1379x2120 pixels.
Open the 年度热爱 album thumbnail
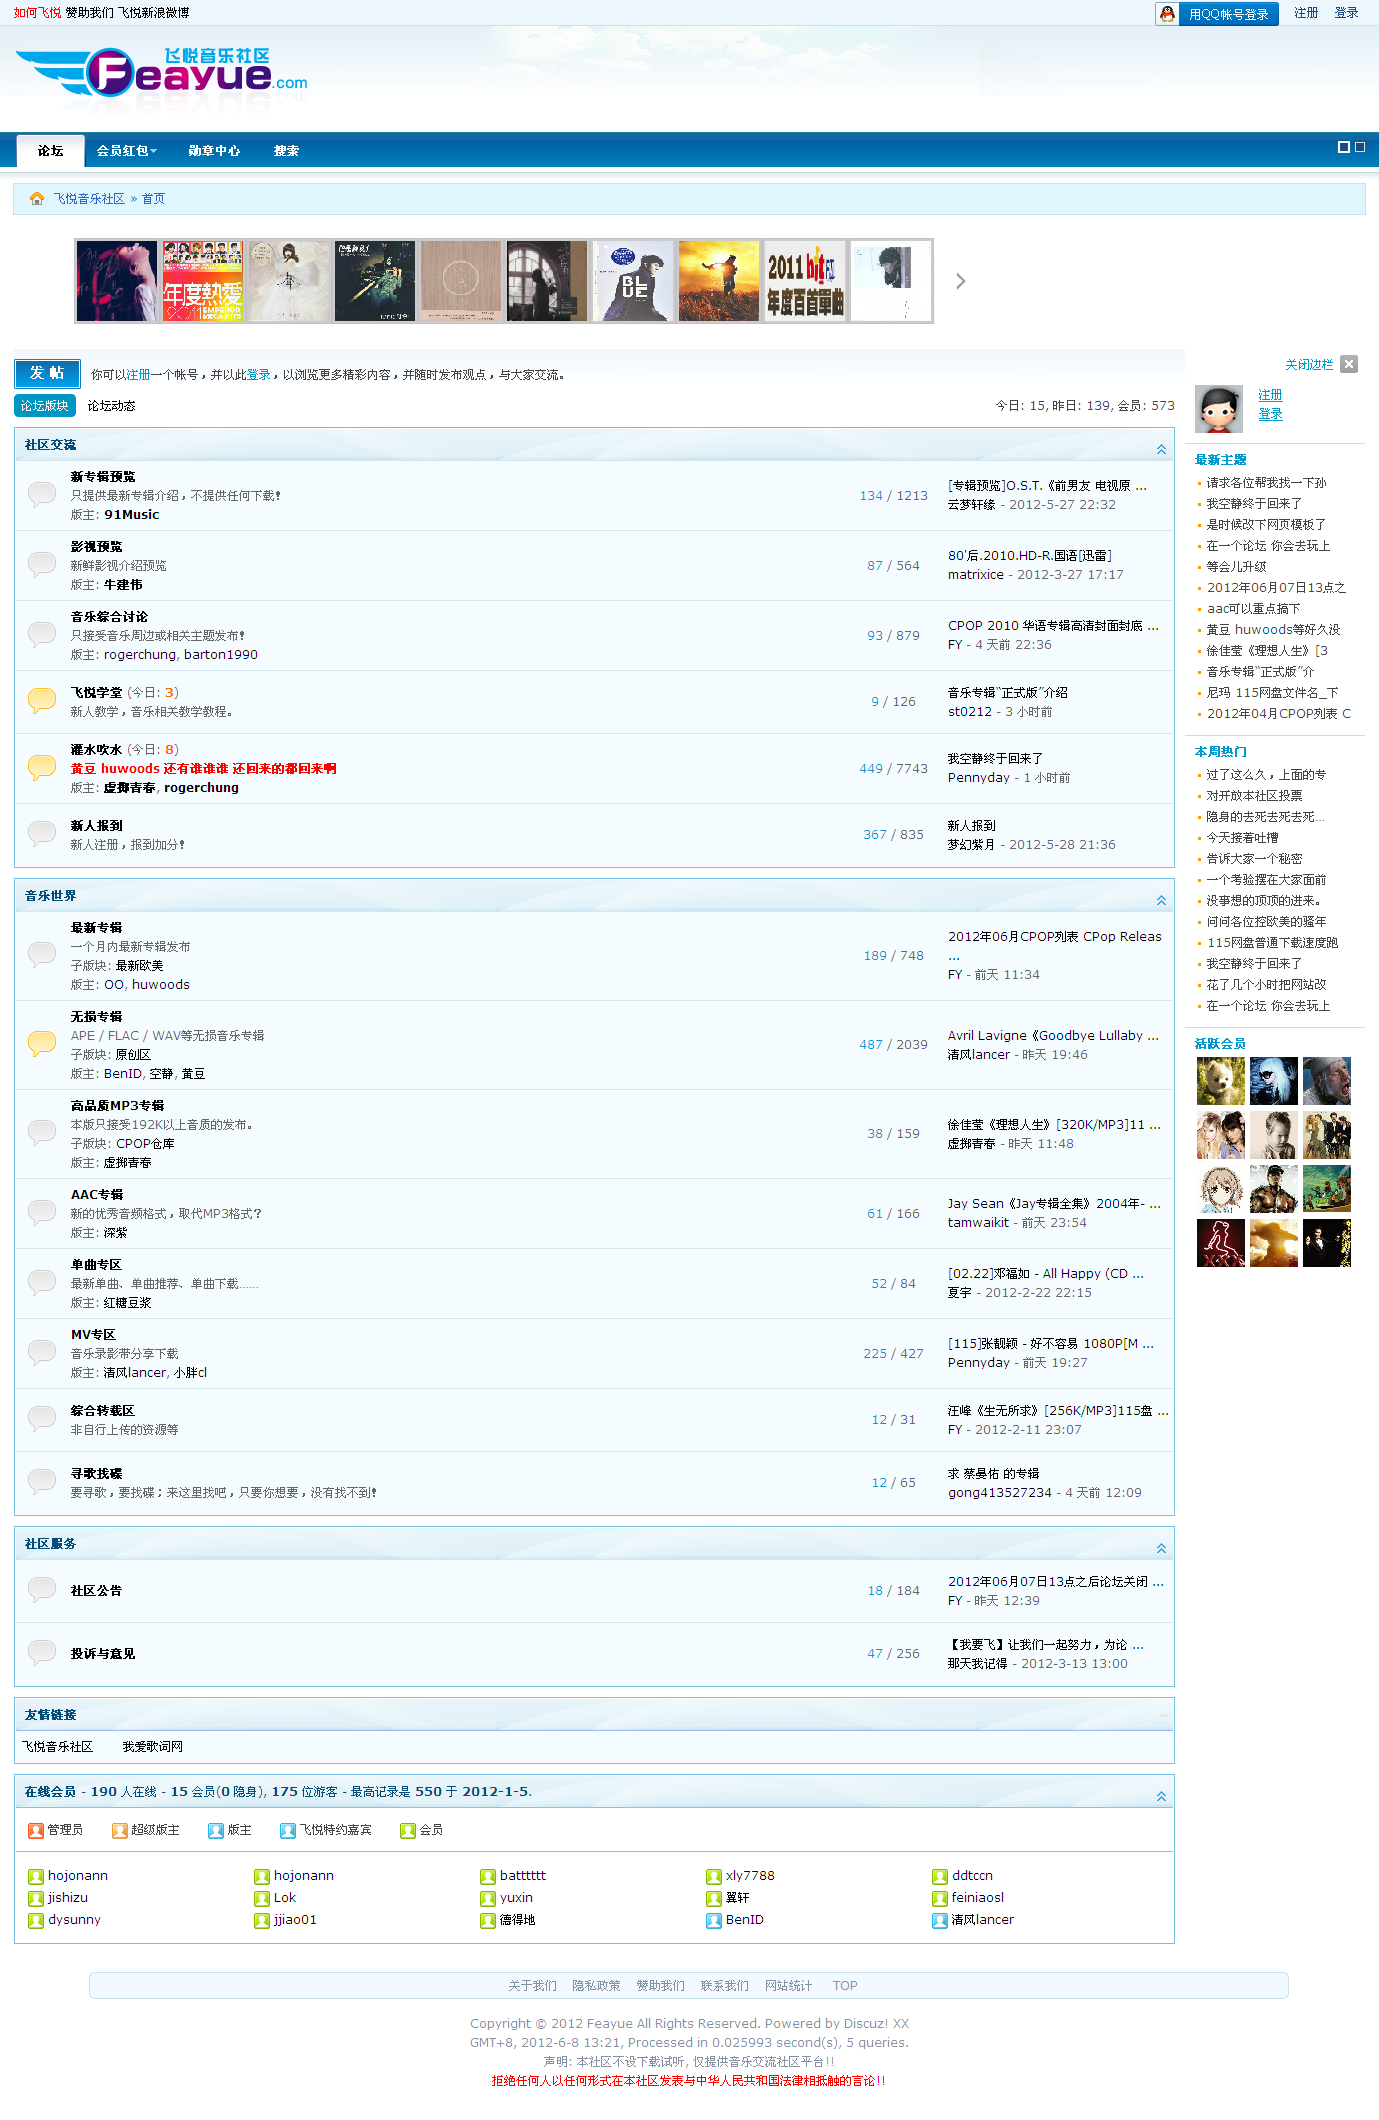tap(203, 281)
